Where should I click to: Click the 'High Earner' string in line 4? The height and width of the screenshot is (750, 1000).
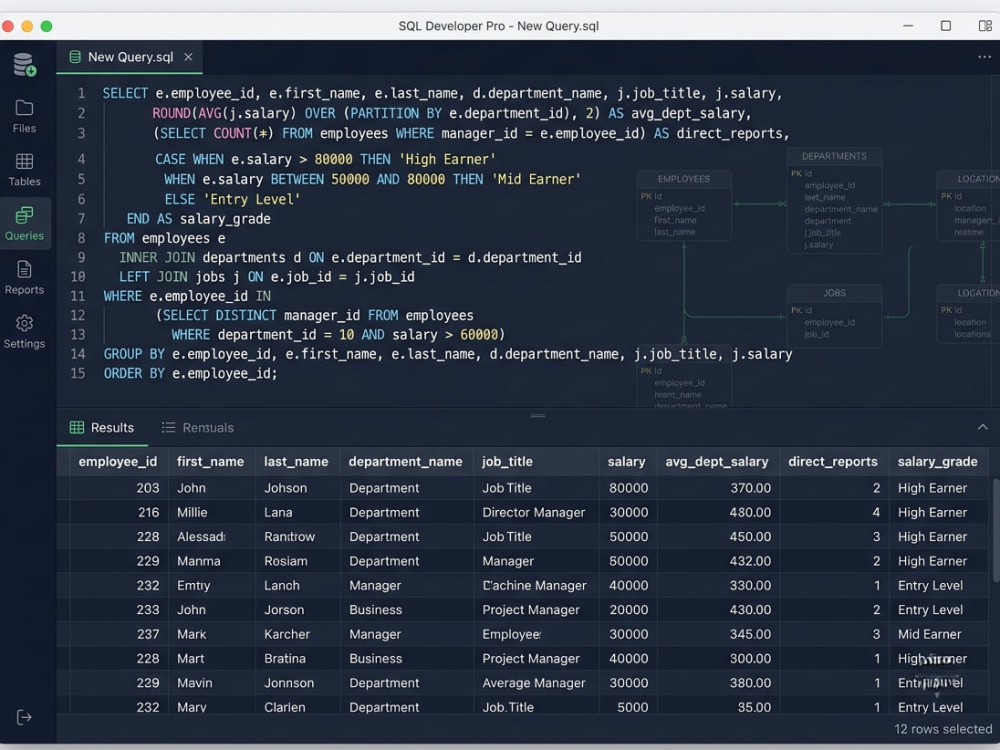coord(447,159)
